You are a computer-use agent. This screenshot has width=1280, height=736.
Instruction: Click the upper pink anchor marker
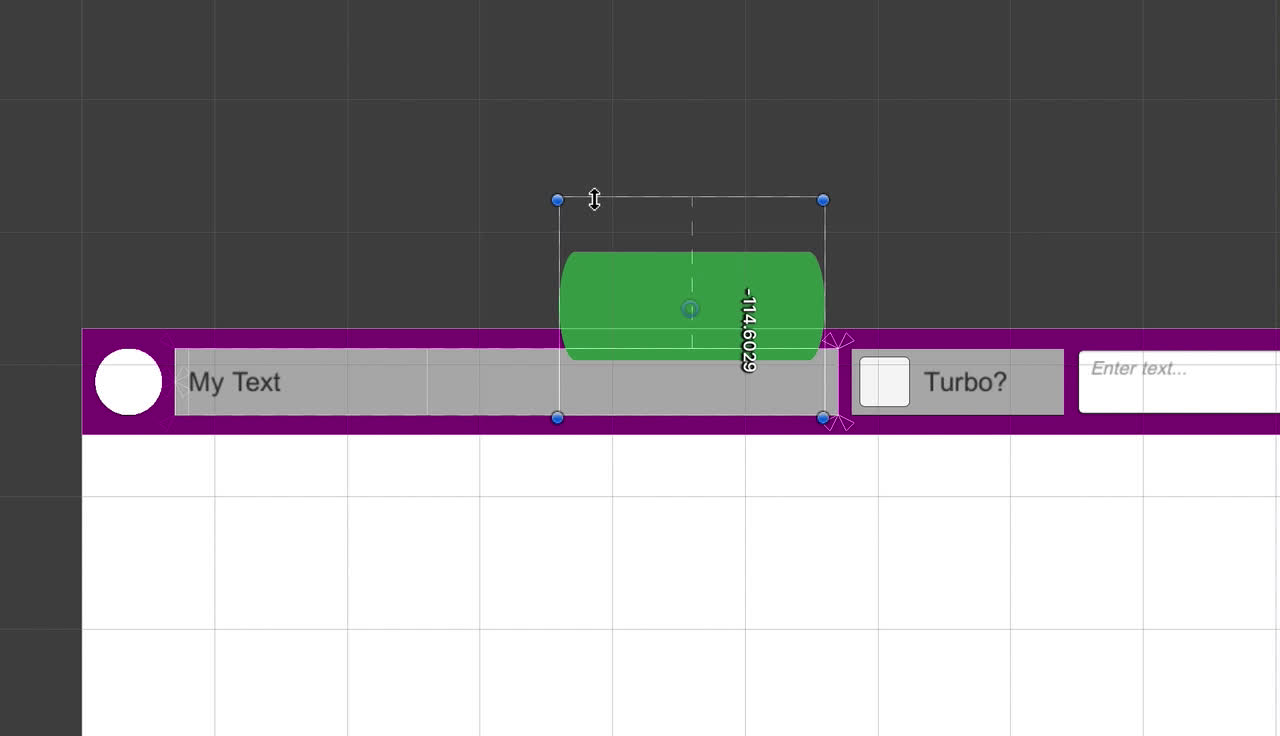[838, 342]
